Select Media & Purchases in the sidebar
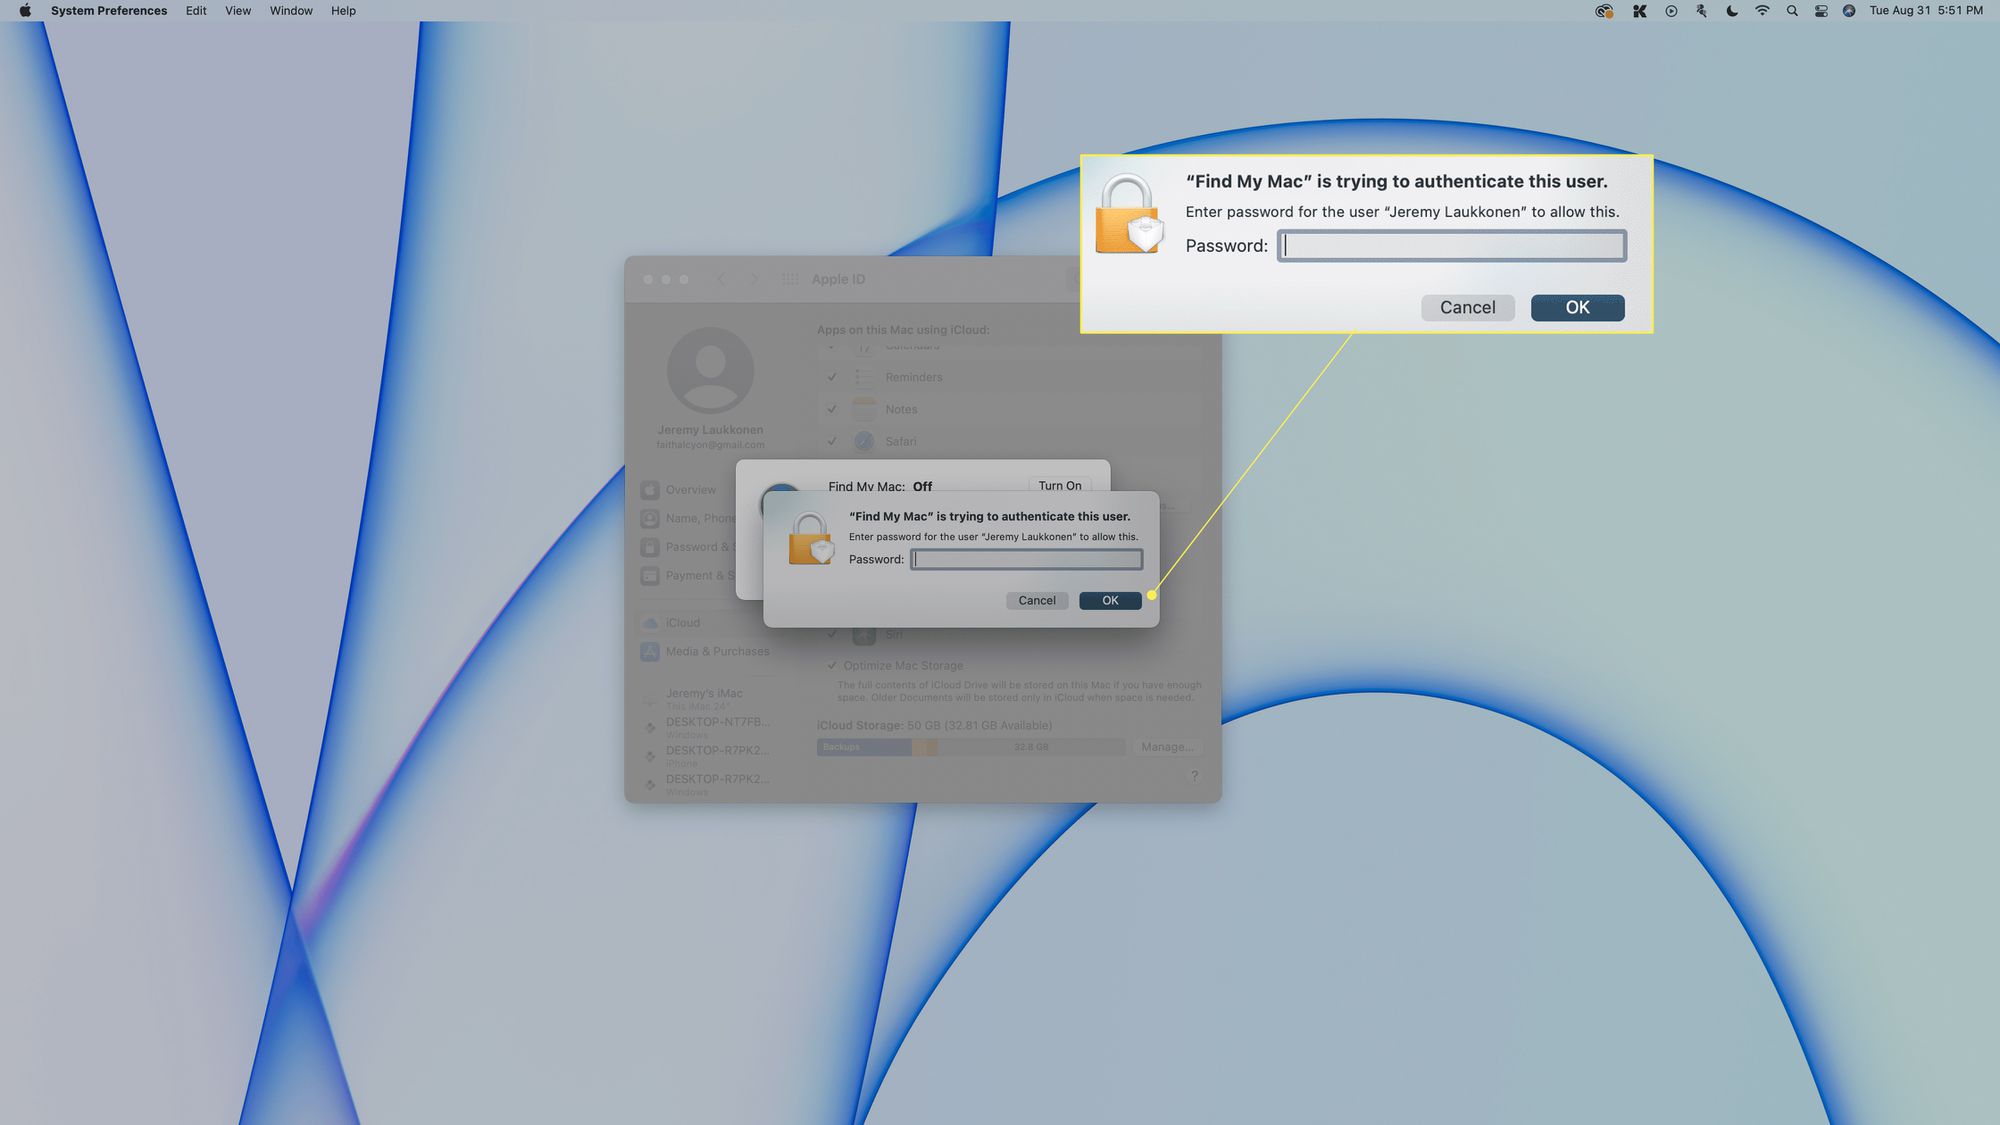Viewport: 2000px width, 1125px height. 705,652
